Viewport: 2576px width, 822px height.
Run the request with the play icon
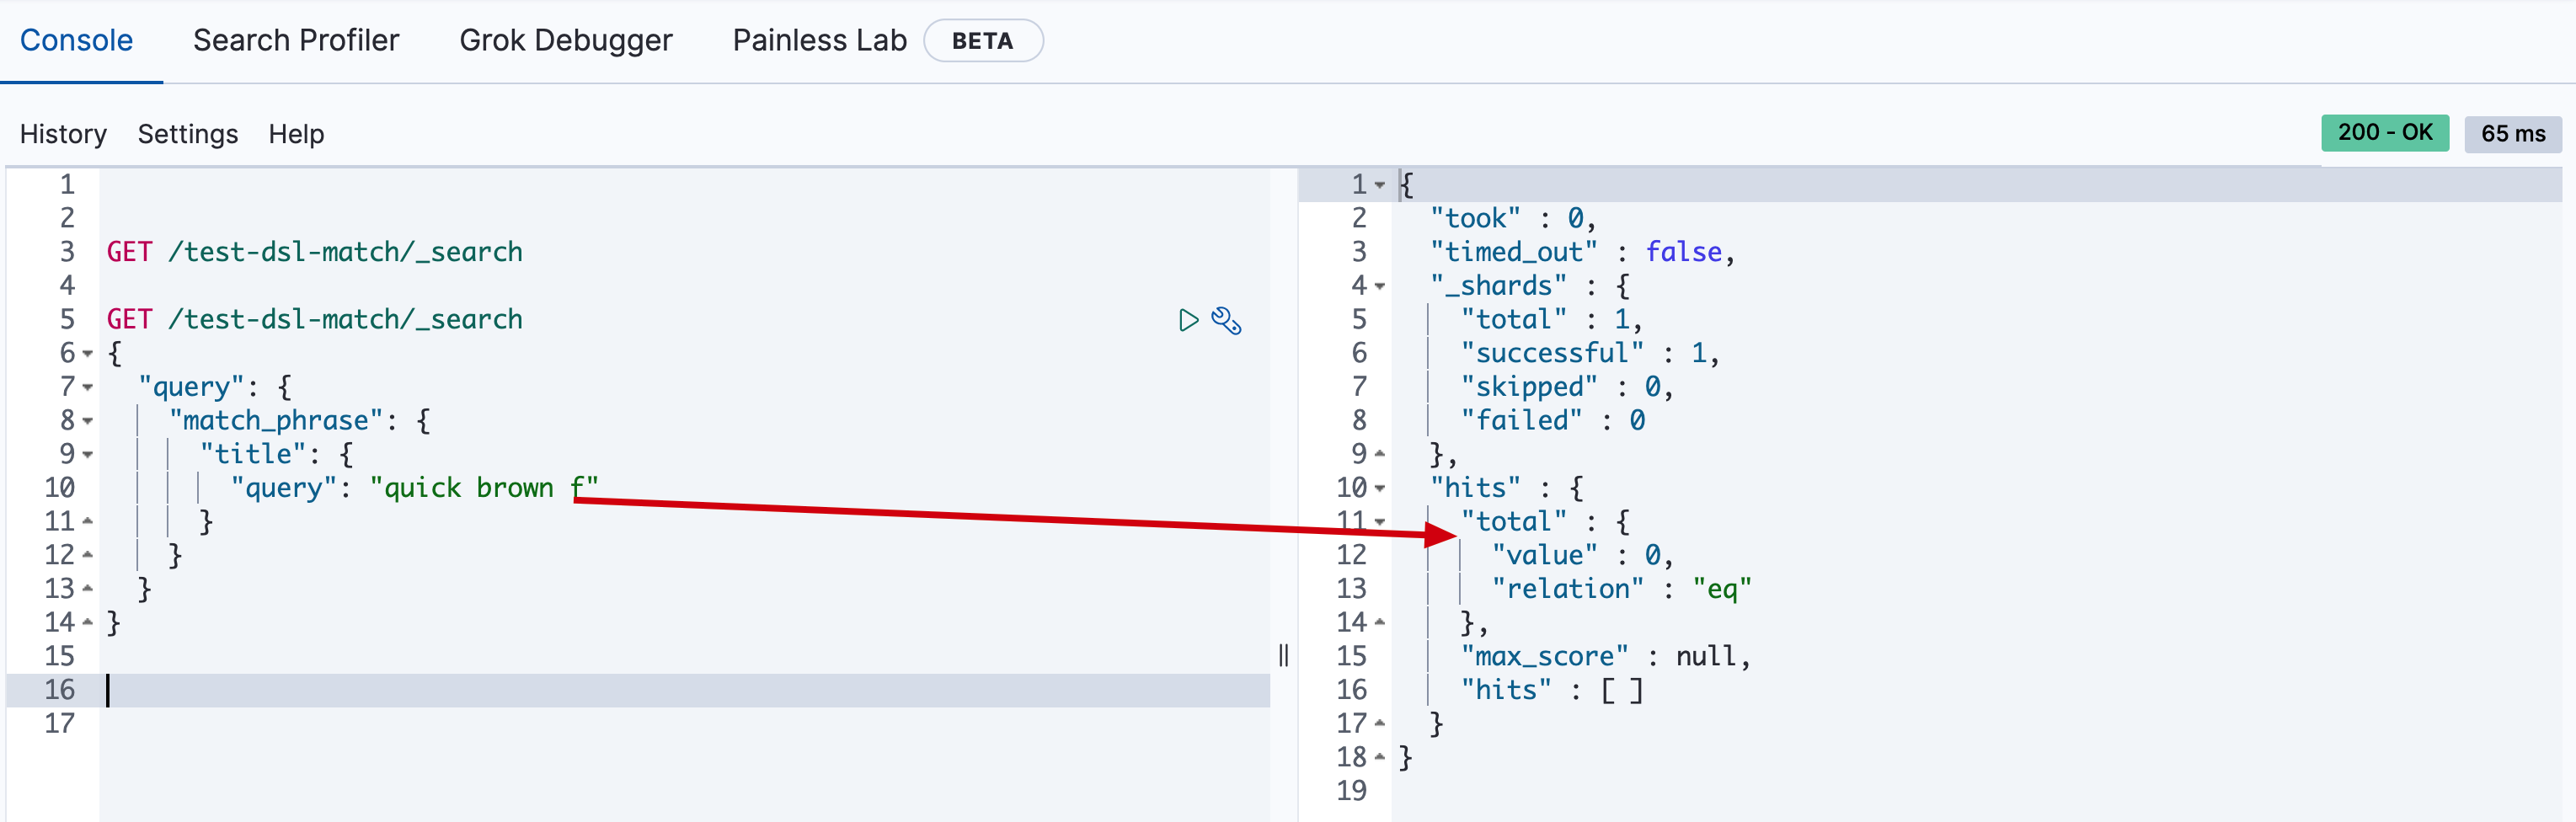tap(1187, 320)
